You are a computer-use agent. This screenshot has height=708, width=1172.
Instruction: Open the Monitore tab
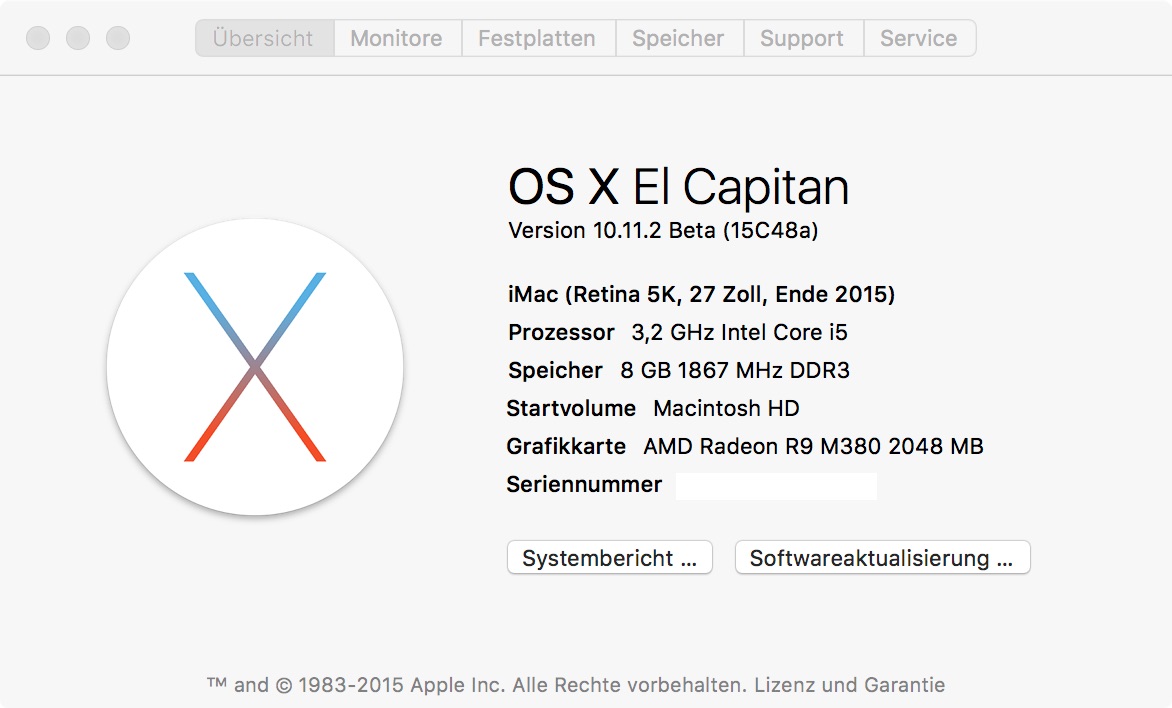click(x=397, y=39)
